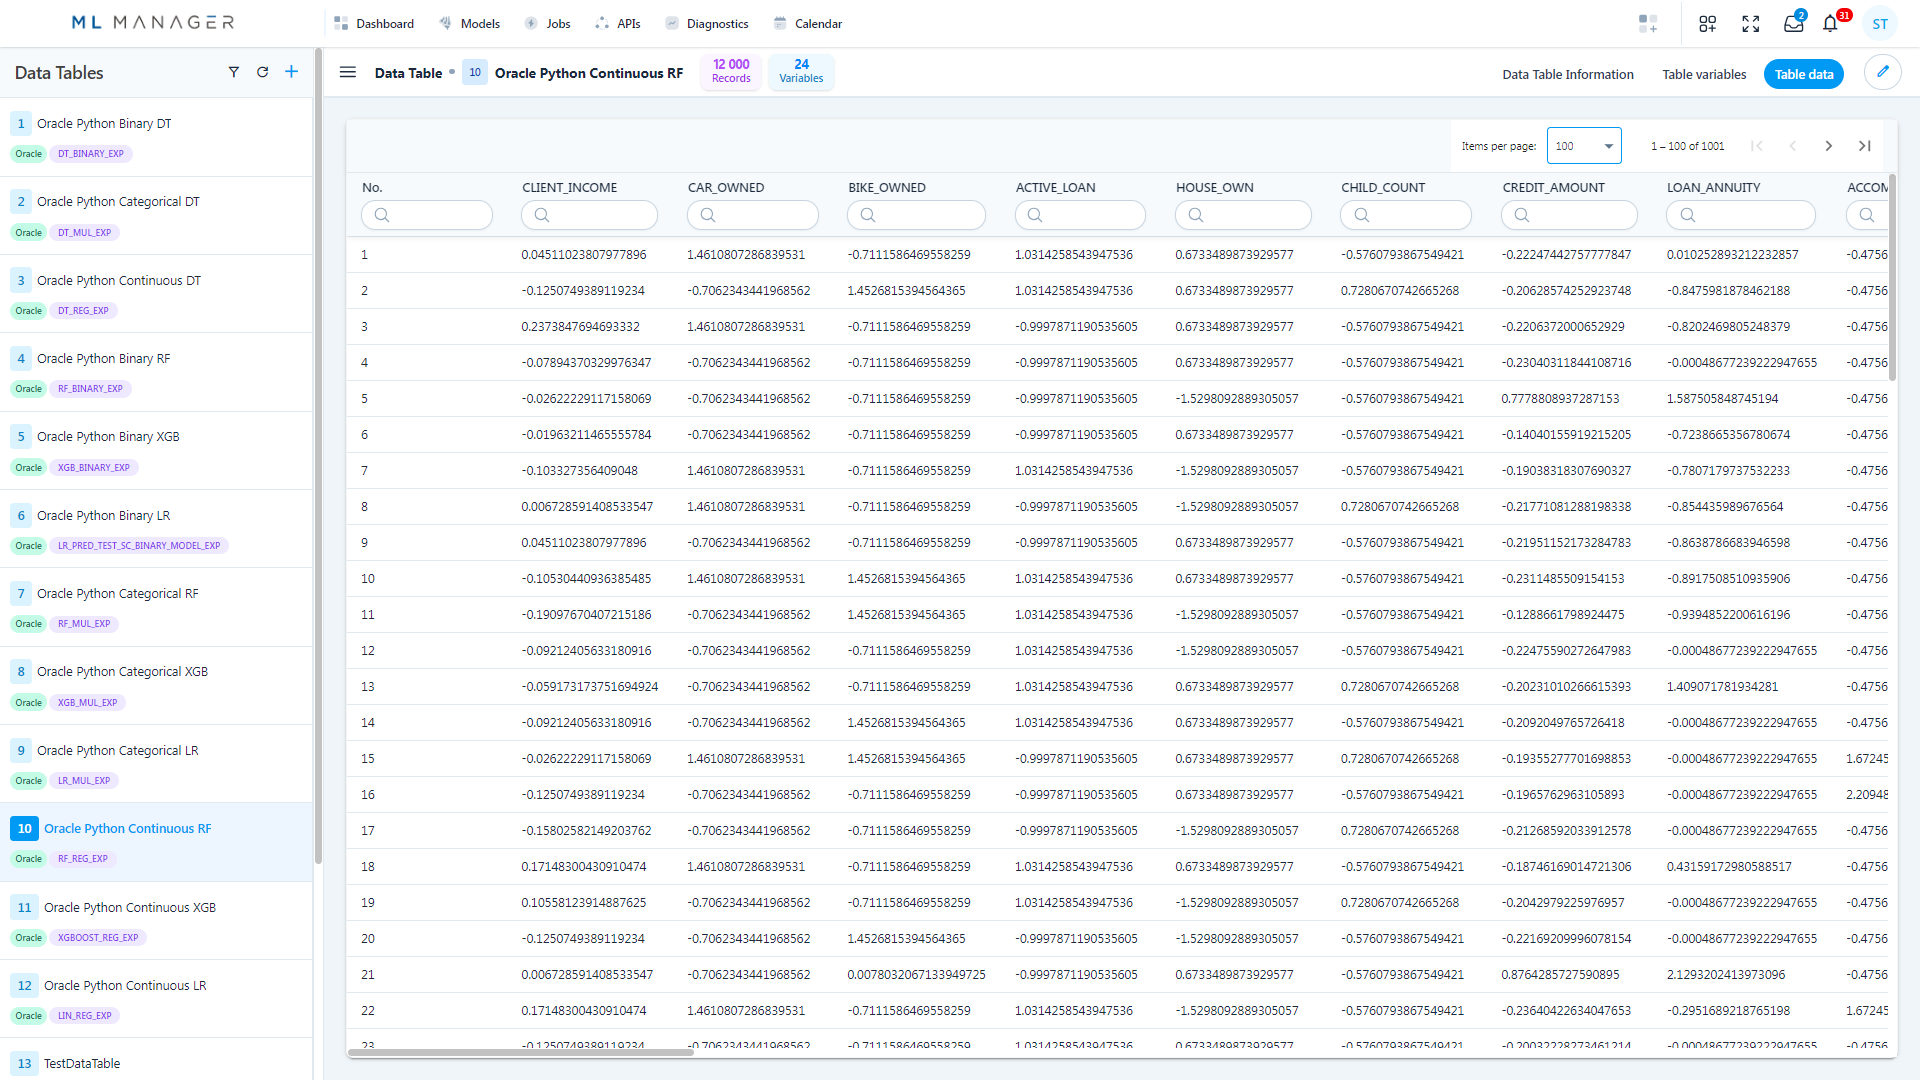Click the 12 000 Records badge
The height and width of the screenshot is (1080, 1920).
pos(731,71)
